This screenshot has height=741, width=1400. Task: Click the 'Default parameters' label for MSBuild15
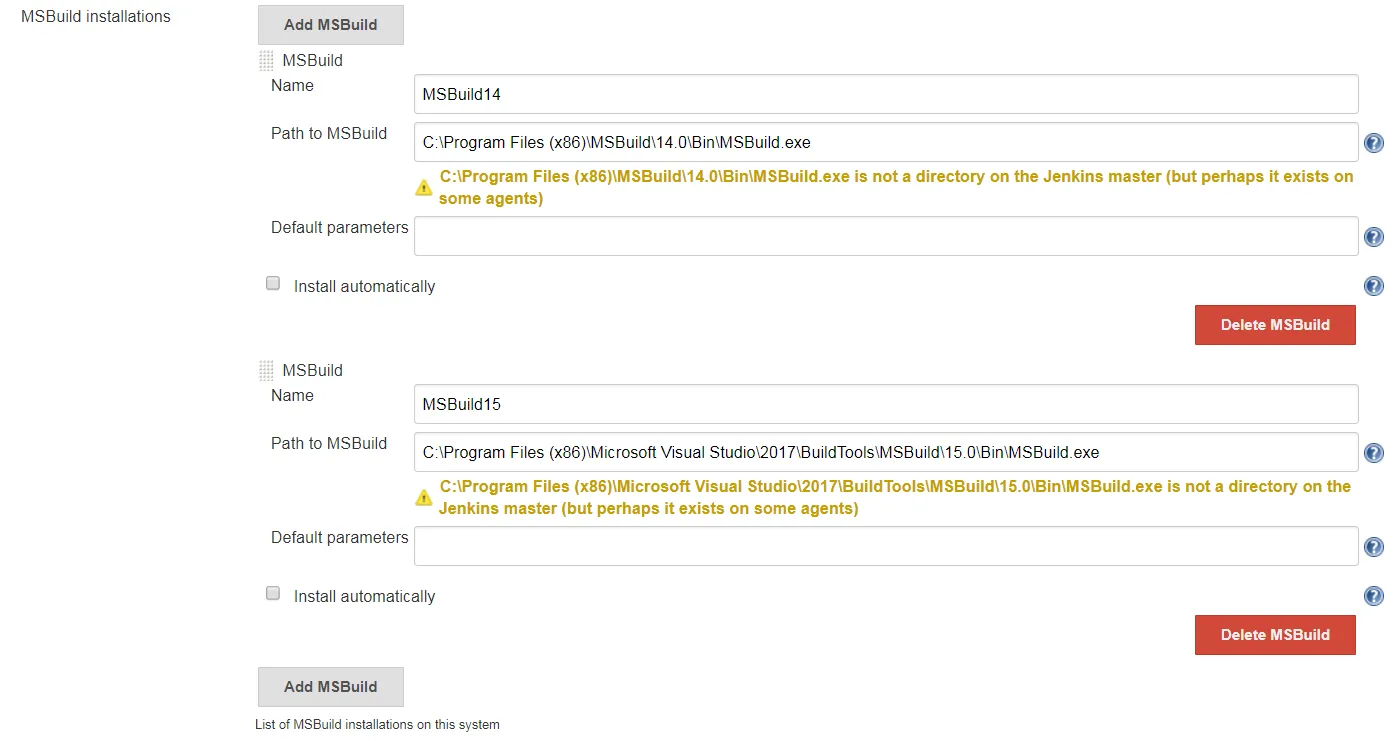point(340,538)
